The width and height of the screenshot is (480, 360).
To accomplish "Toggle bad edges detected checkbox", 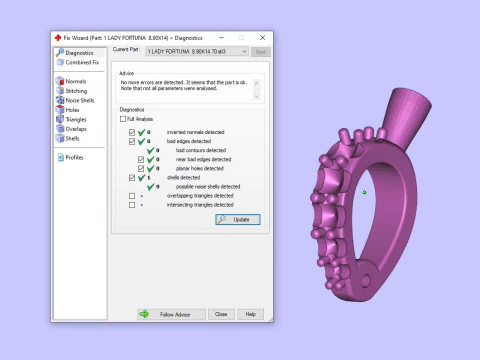I will pyautogui.click(x=132, y=141).
